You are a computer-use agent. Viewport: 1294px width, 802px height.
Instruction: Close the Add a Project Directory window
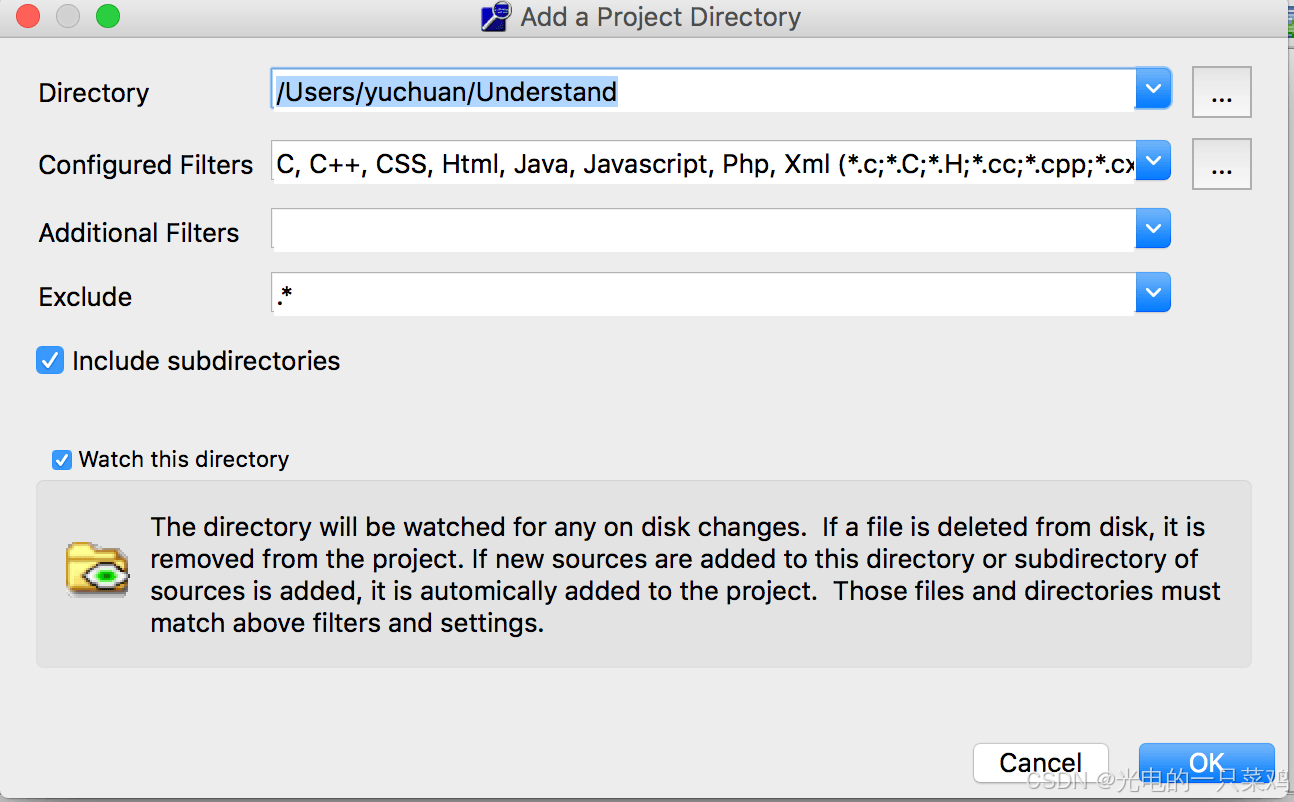coord(28,16)
